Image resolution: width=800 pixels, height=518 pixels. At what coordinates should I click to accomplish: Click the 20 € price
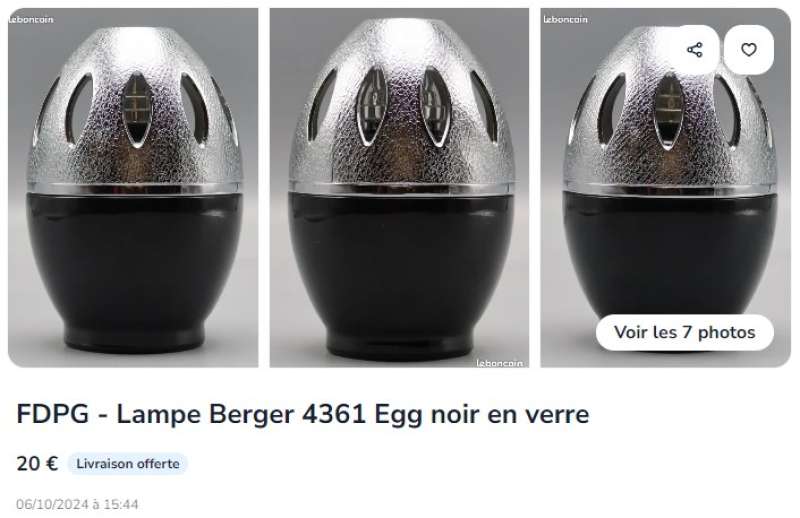37,463
